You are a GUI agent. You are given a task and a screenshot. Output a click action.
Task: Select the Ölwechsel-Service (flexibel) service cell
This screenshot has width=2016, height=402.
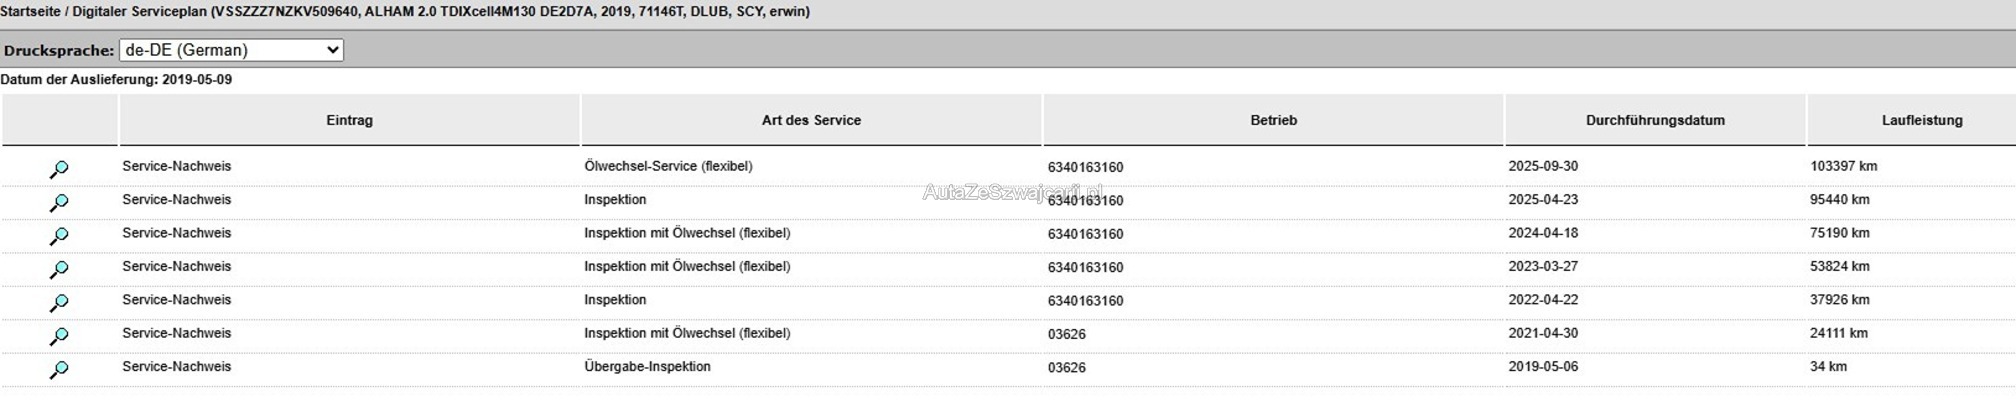pyautogui.click(x=668, y=166)
